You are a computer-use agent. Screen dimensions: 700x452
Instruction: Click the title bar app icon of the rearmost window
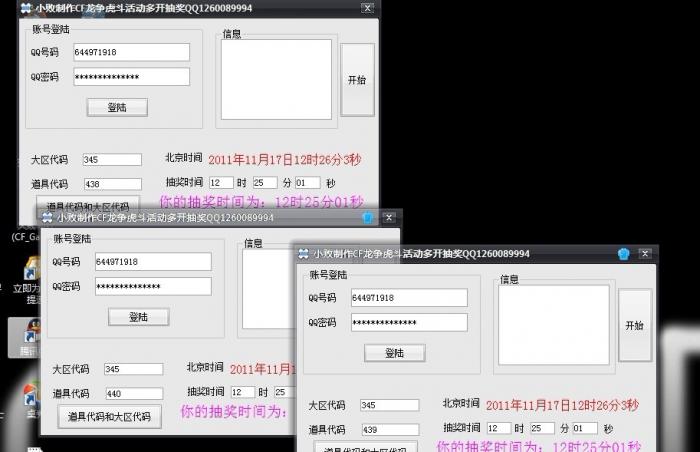point(26,8)
